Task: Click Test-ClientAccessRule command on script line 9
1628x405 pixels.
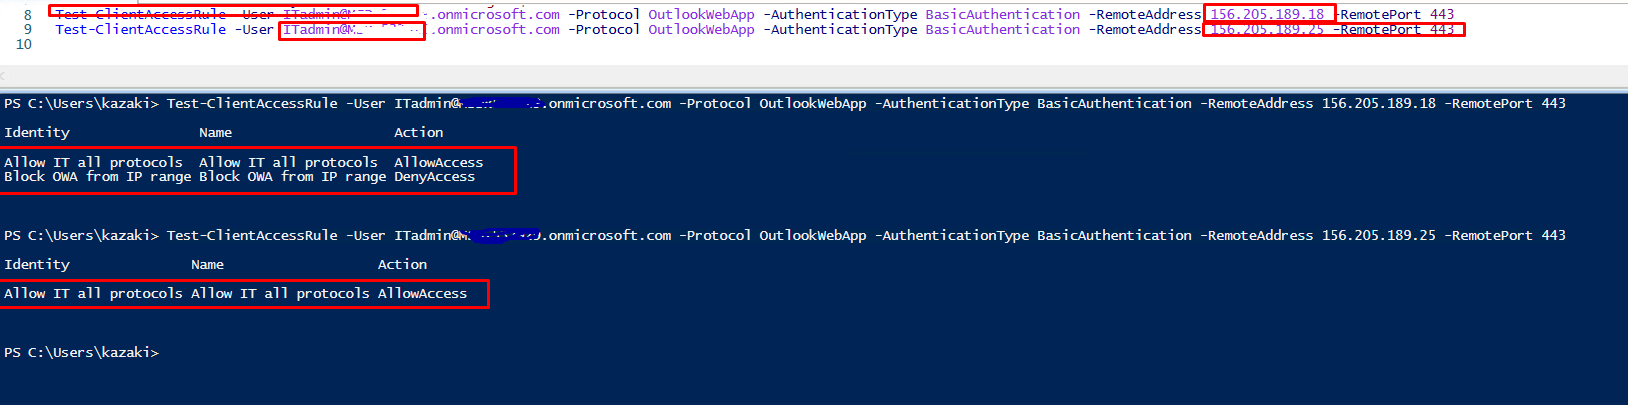Action: pyautogui.click(x=140, y=29)
